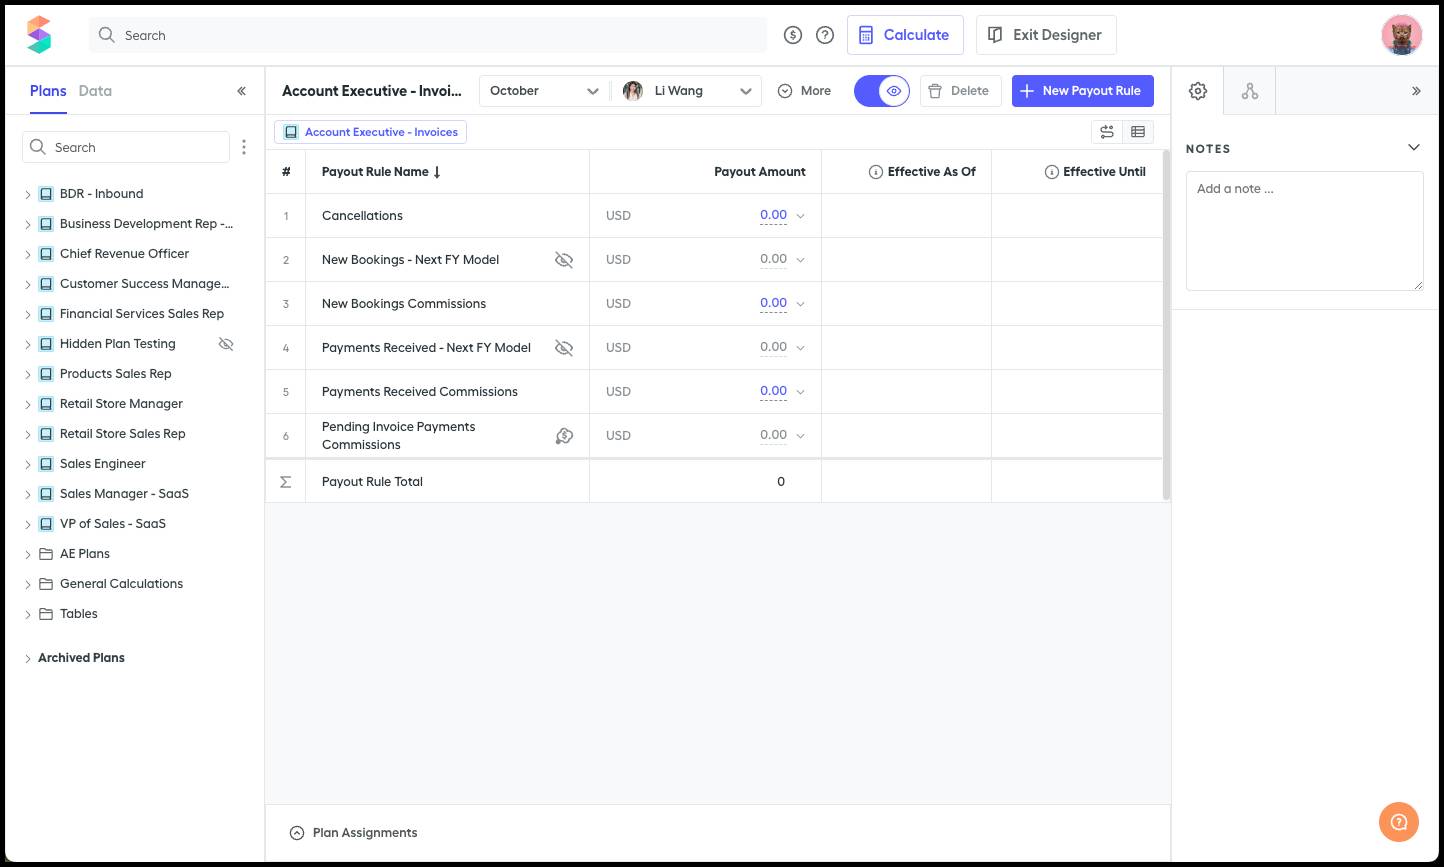Expand the Plan Assignments panel
This screenshot has width=1444, height=867.
296,833
